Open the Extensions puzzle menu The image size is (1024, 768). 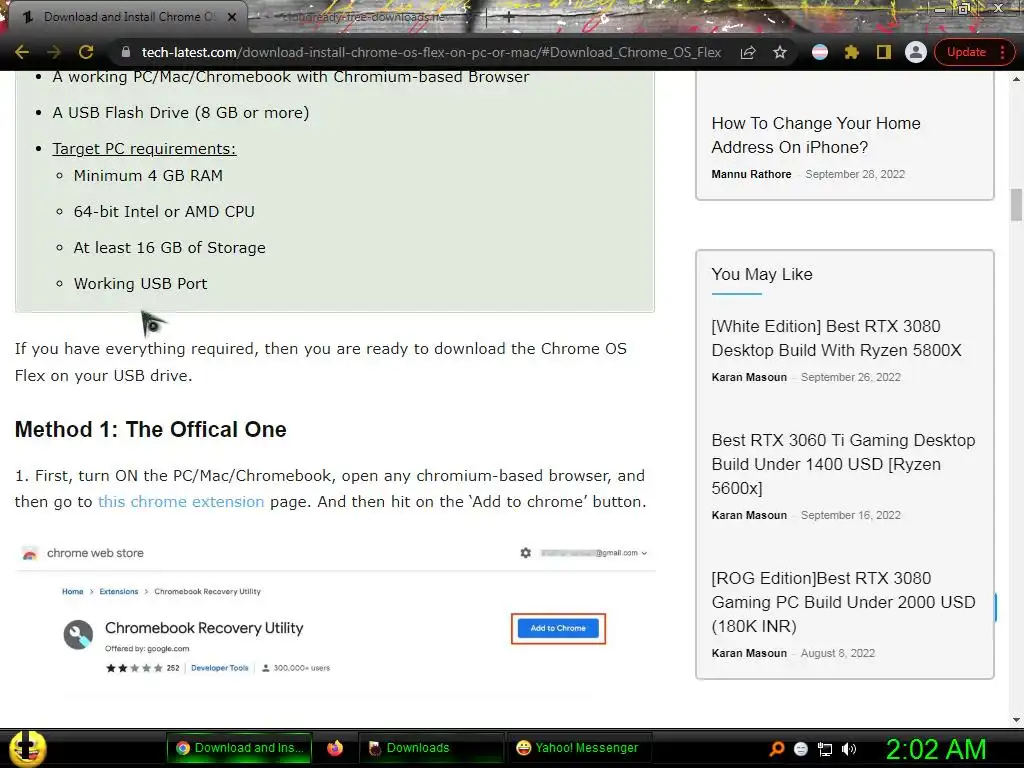pos(852,52)
